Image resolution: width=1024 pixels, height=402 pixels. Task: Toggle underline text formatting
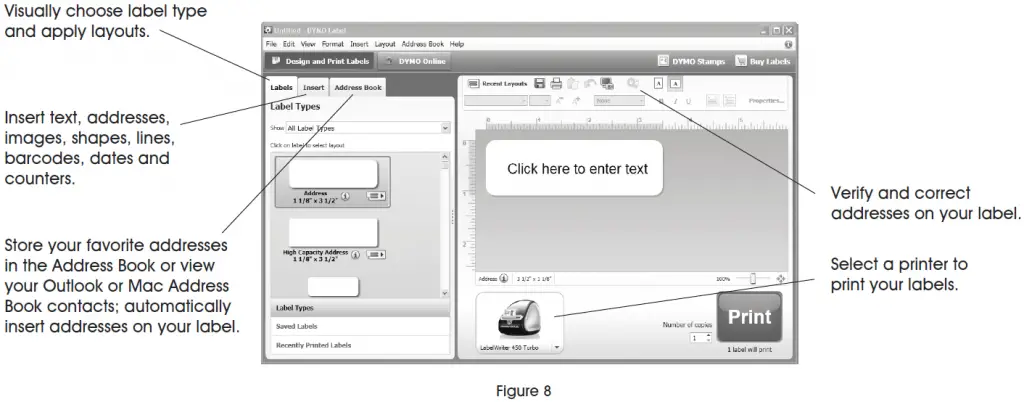(688, 101)
